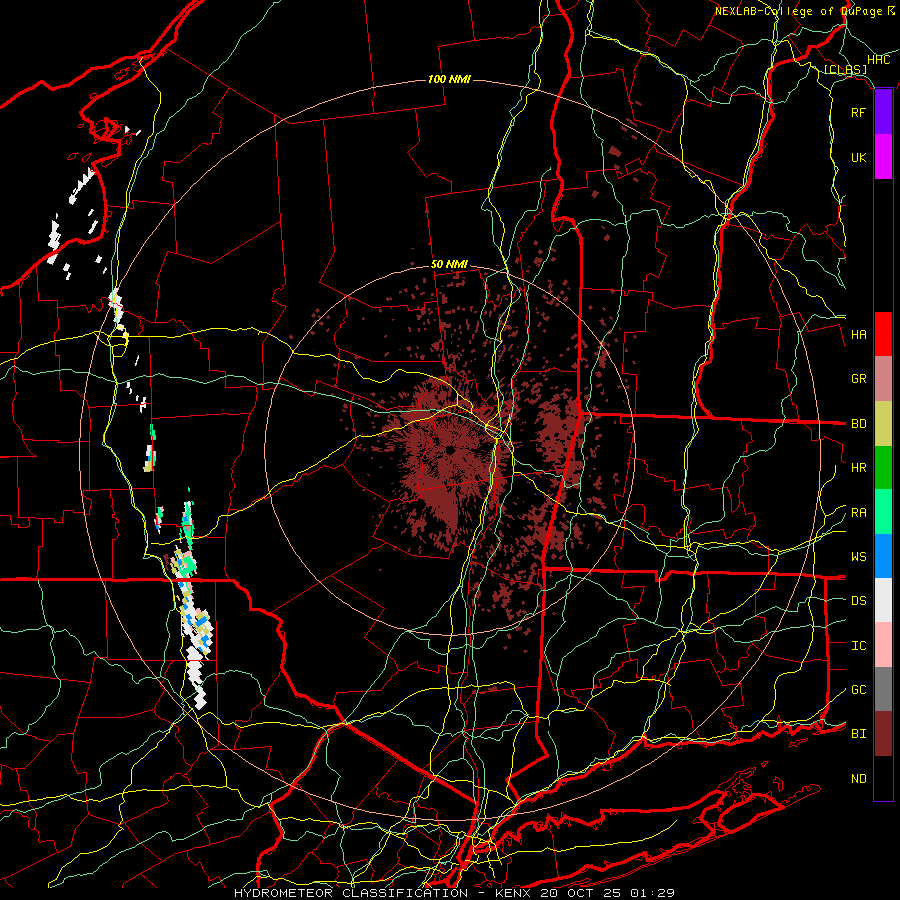Image resolution: width=900 pixels, height=900 pixels.
Task: Click the Hydrometeor Classification title caption
Action: coord(454,893)
